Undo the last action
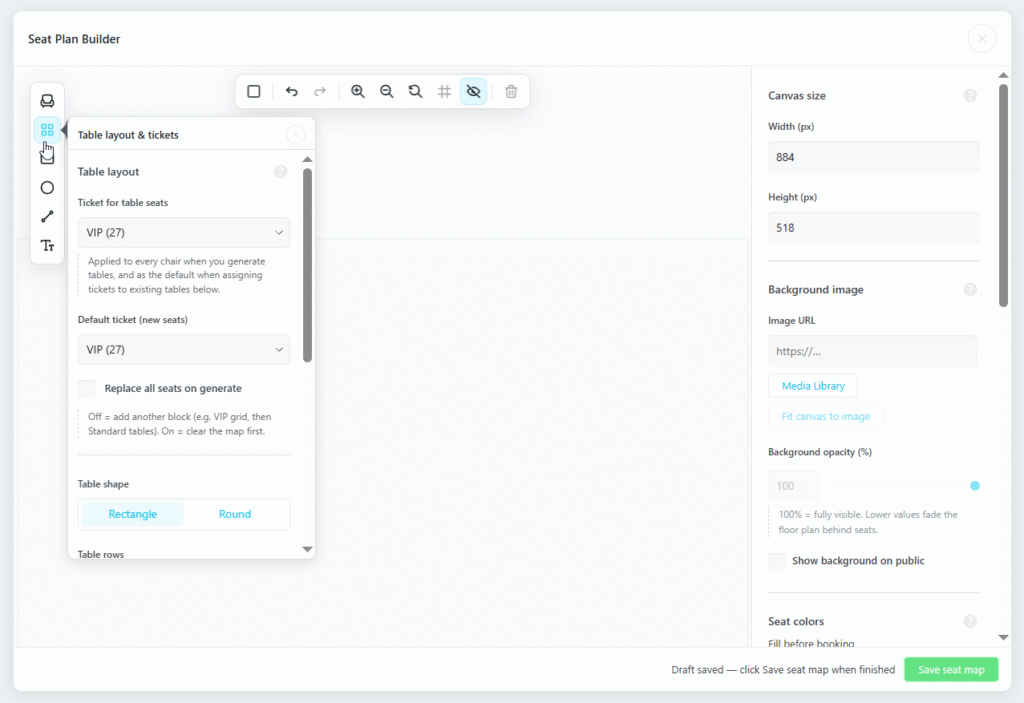The width and height of the screenshot is (1024, 703). [291, 91]
